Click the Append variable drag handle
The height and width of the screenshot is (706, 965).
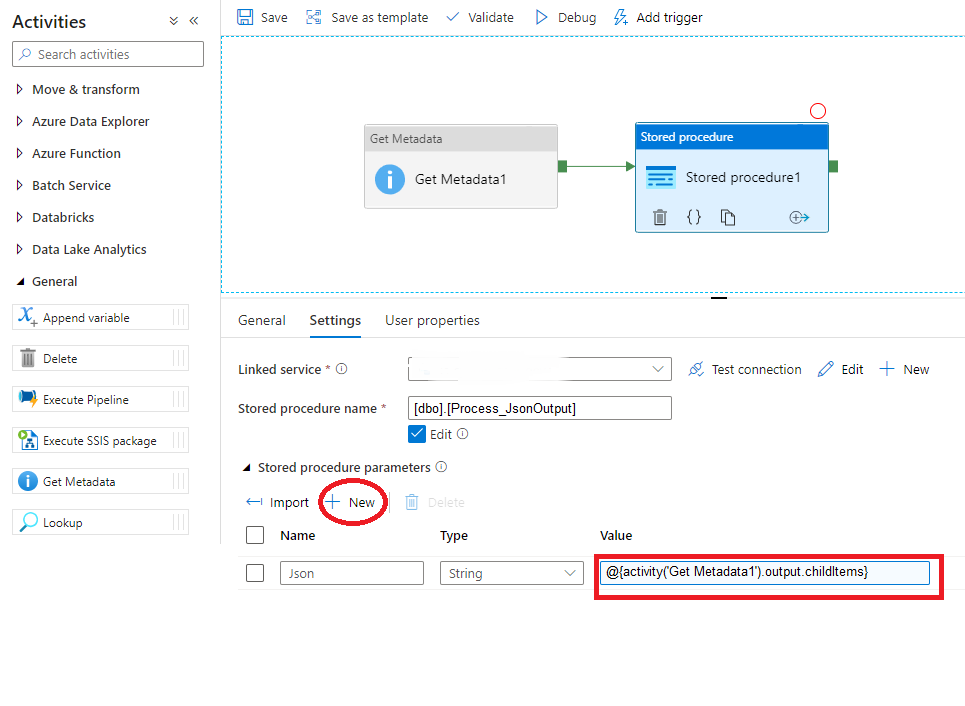click(179, 317)
